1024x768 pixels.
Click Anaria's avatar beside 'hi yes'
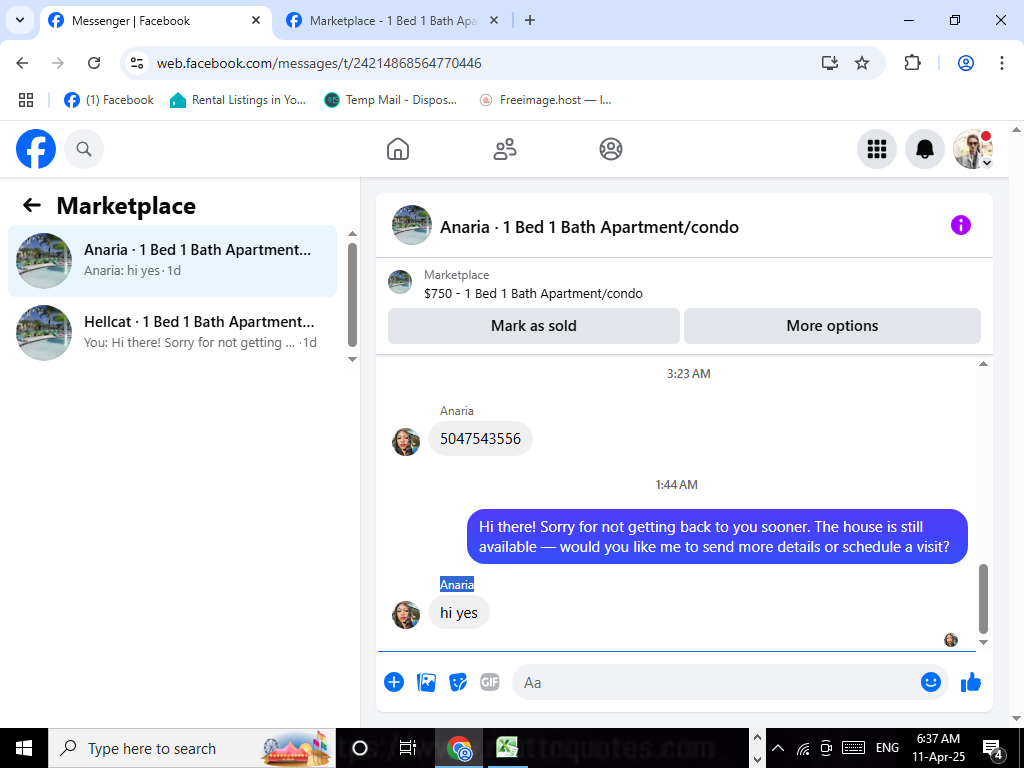(406, 615)
